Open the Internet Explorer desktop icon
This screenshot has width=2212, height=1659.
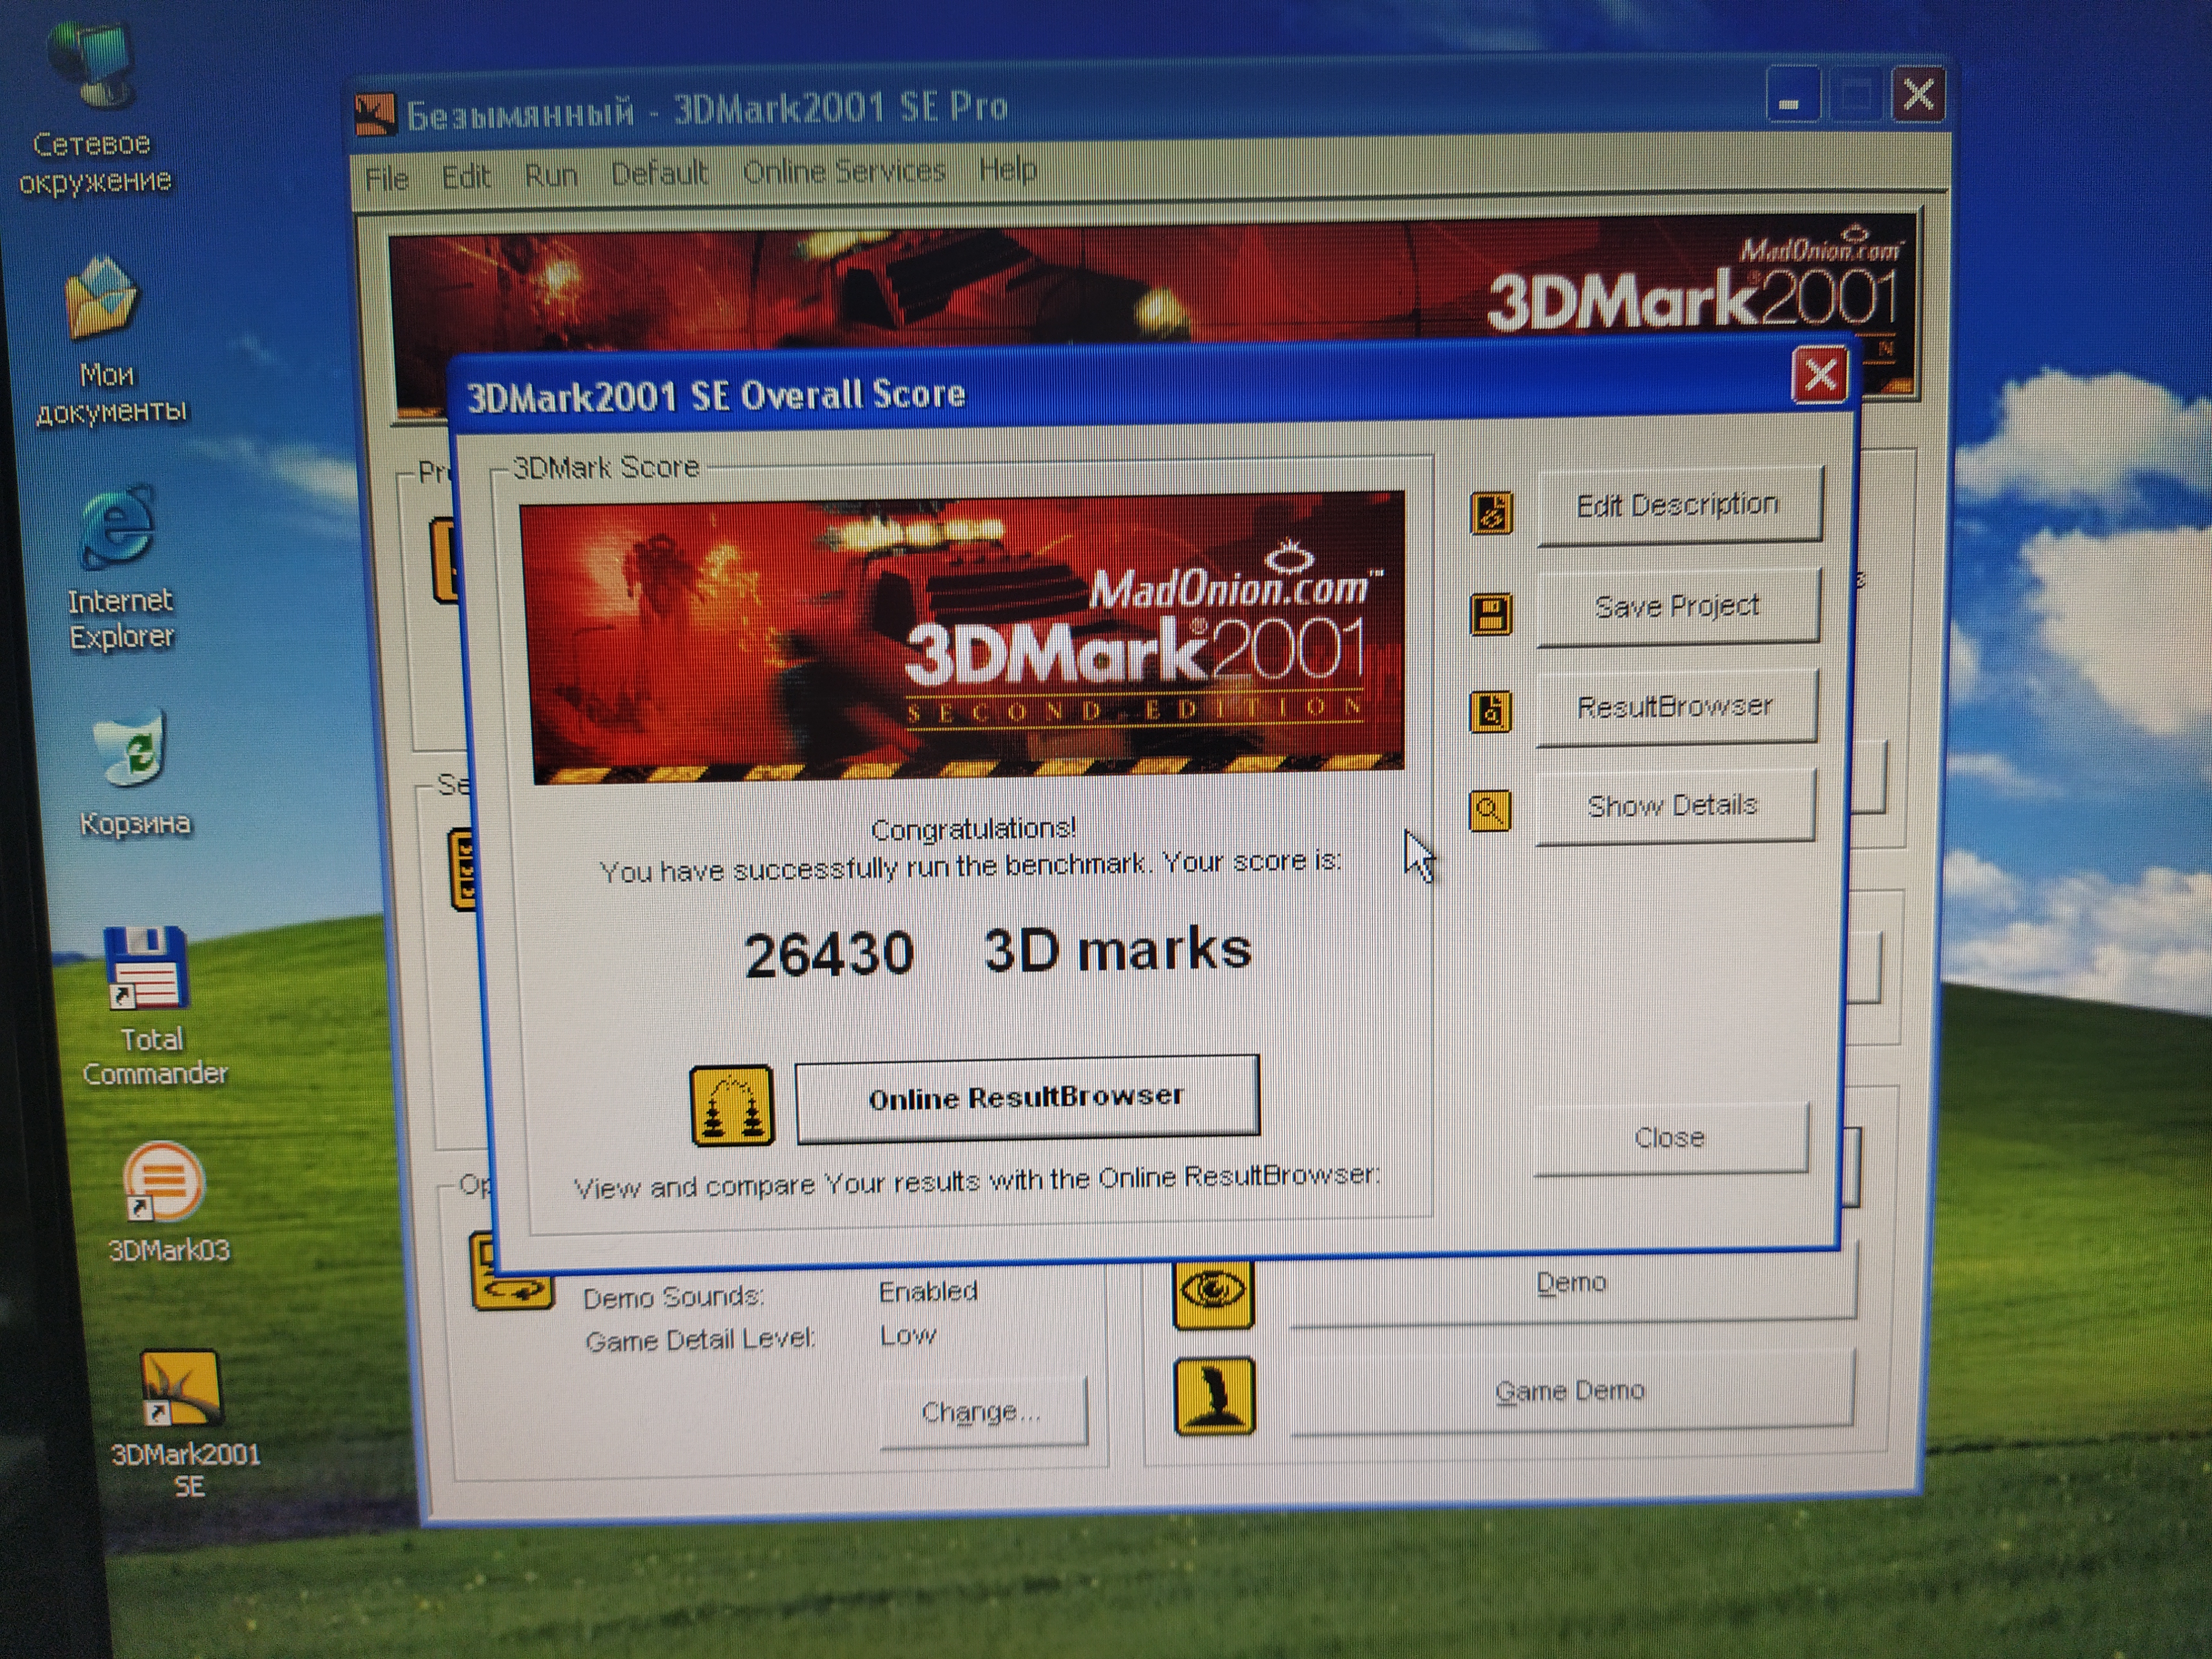tap(119, 529)
